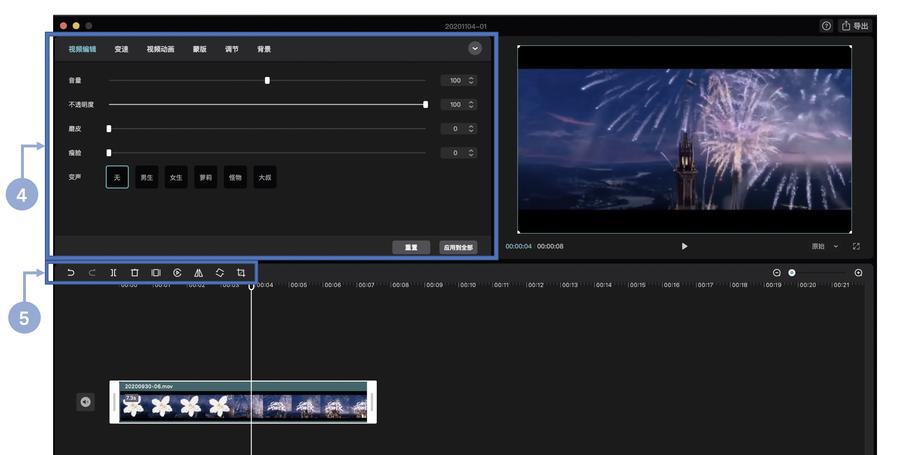
Task: Open the 调节 tab
Action: (x=231, y=49)
